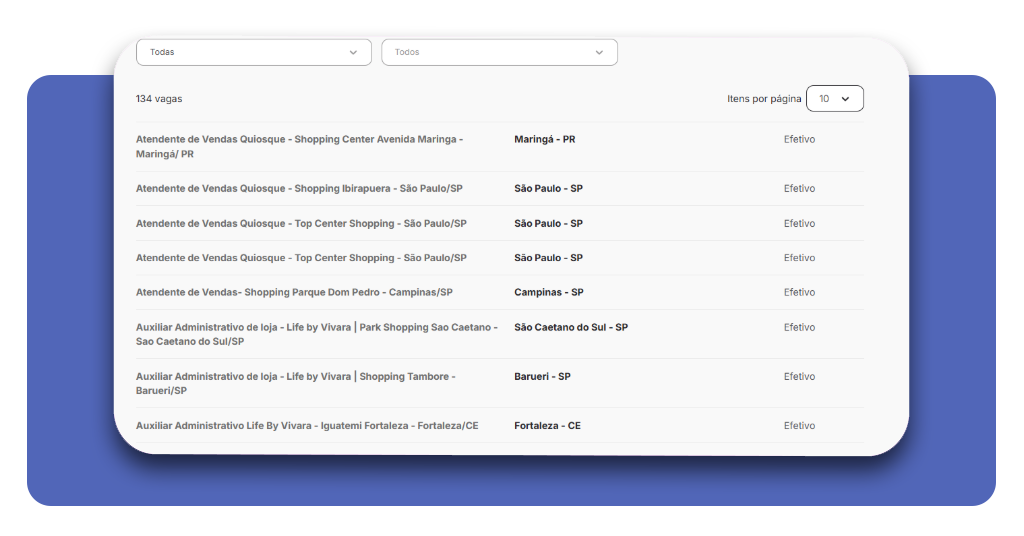
Task: Open the "Todas" filter dropdown
Action: 253,52
